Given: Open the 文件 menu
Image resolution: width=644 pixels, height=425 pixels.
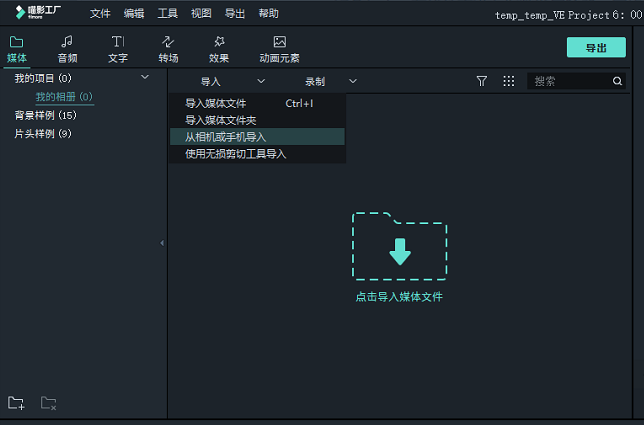Looking at the screenshot, I should (100, 14).
